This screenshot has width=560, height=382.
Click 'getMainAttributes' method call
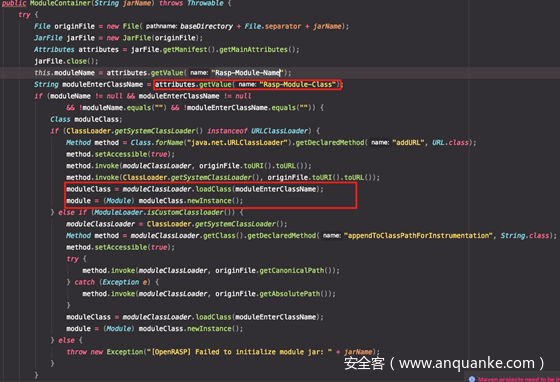253,50
